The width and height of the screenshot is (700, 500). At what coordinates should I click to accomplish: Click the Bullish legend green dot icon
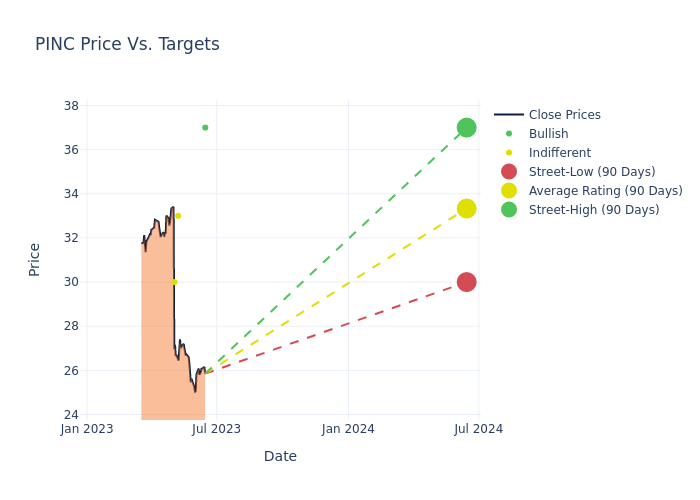click(x=509, y=134)
